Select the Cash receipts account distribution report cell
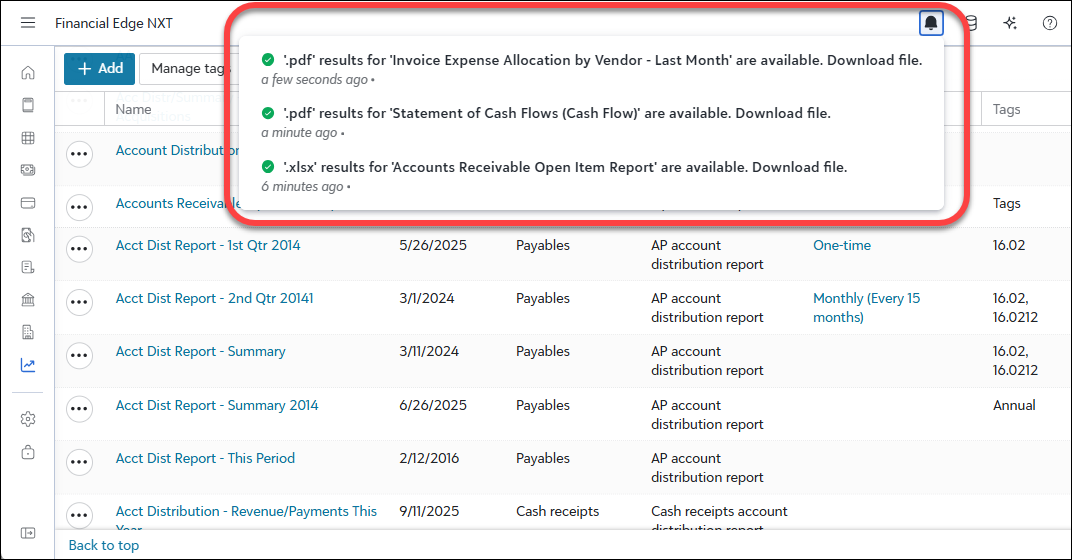This screenshot has width=1072, height=560. (x=719, y=518)
